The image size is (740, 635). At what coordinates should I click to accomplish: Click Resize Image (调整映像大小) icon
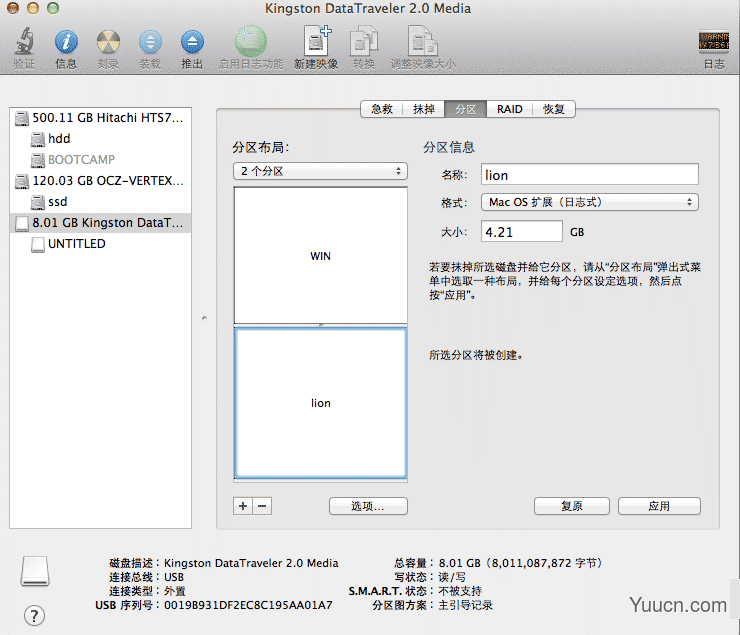tap(423, 42)
